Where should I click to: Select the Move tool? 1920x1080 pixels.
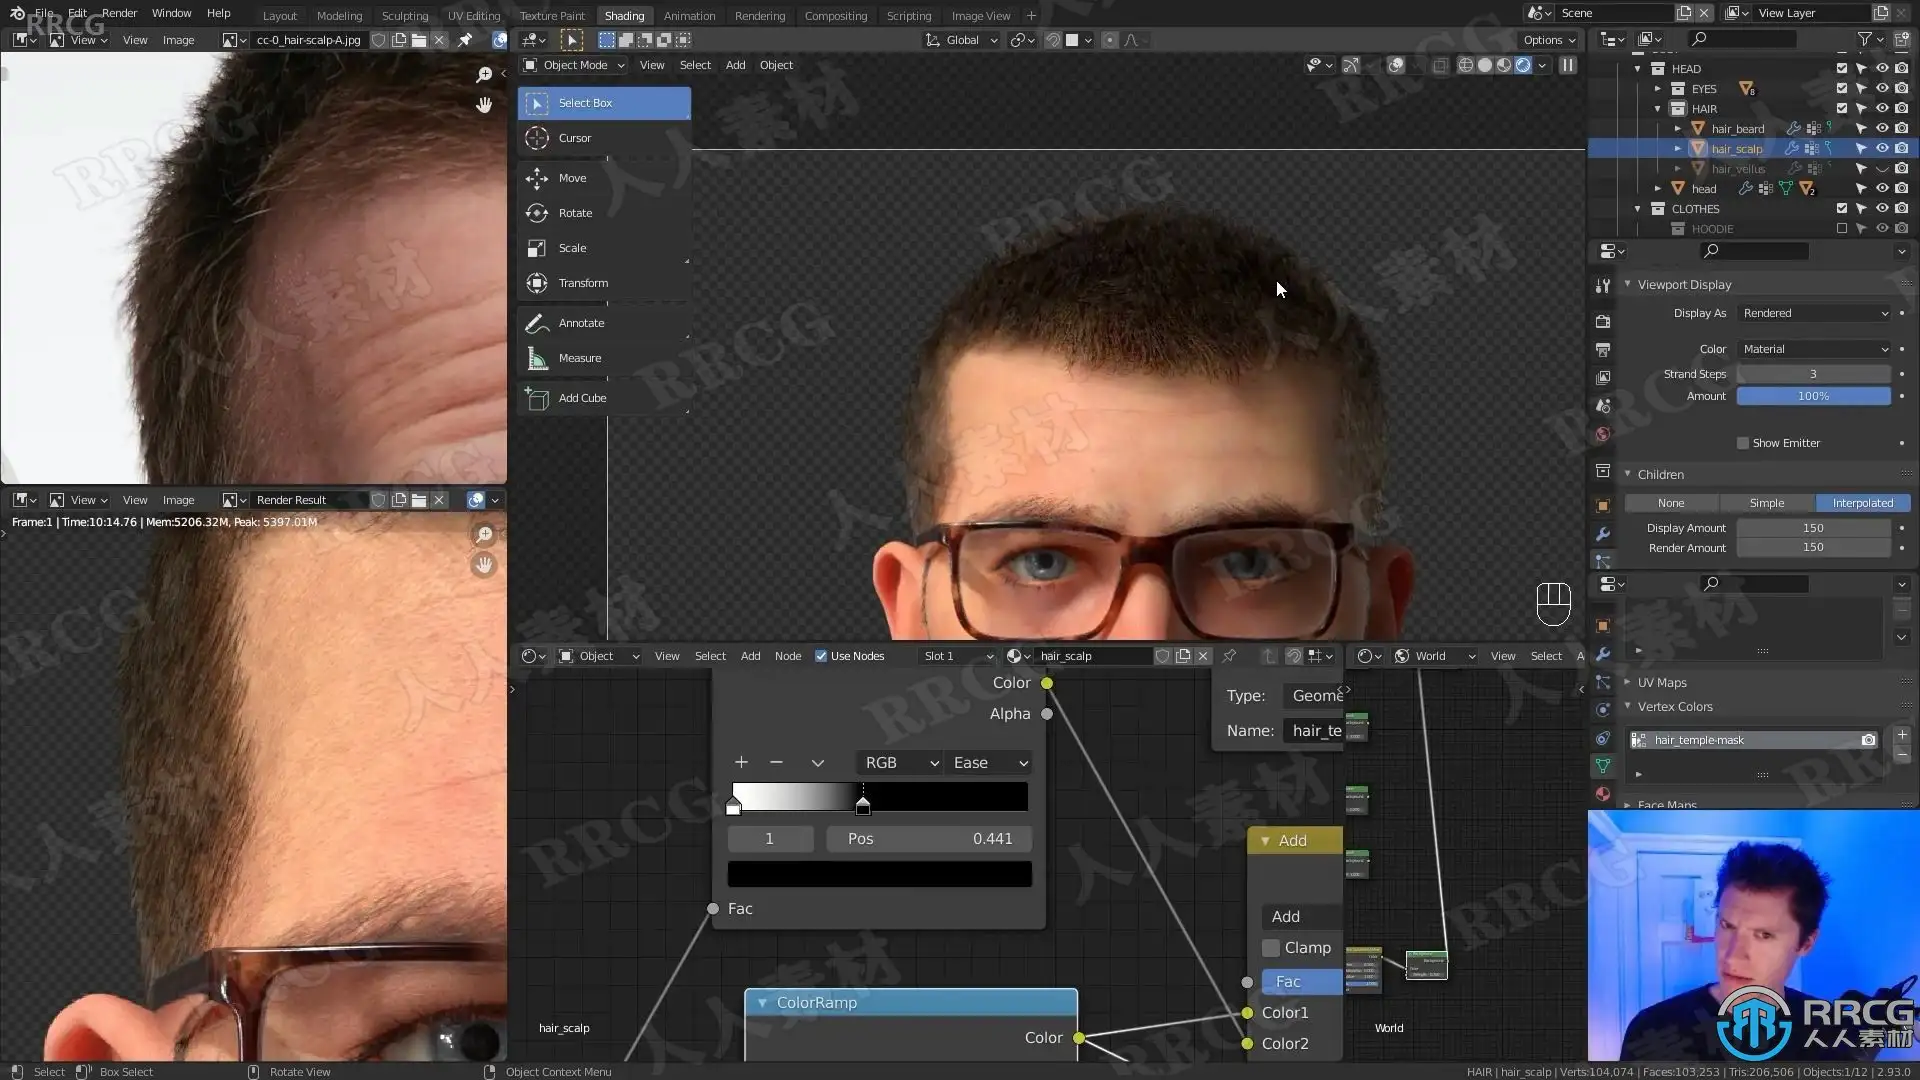604,178
